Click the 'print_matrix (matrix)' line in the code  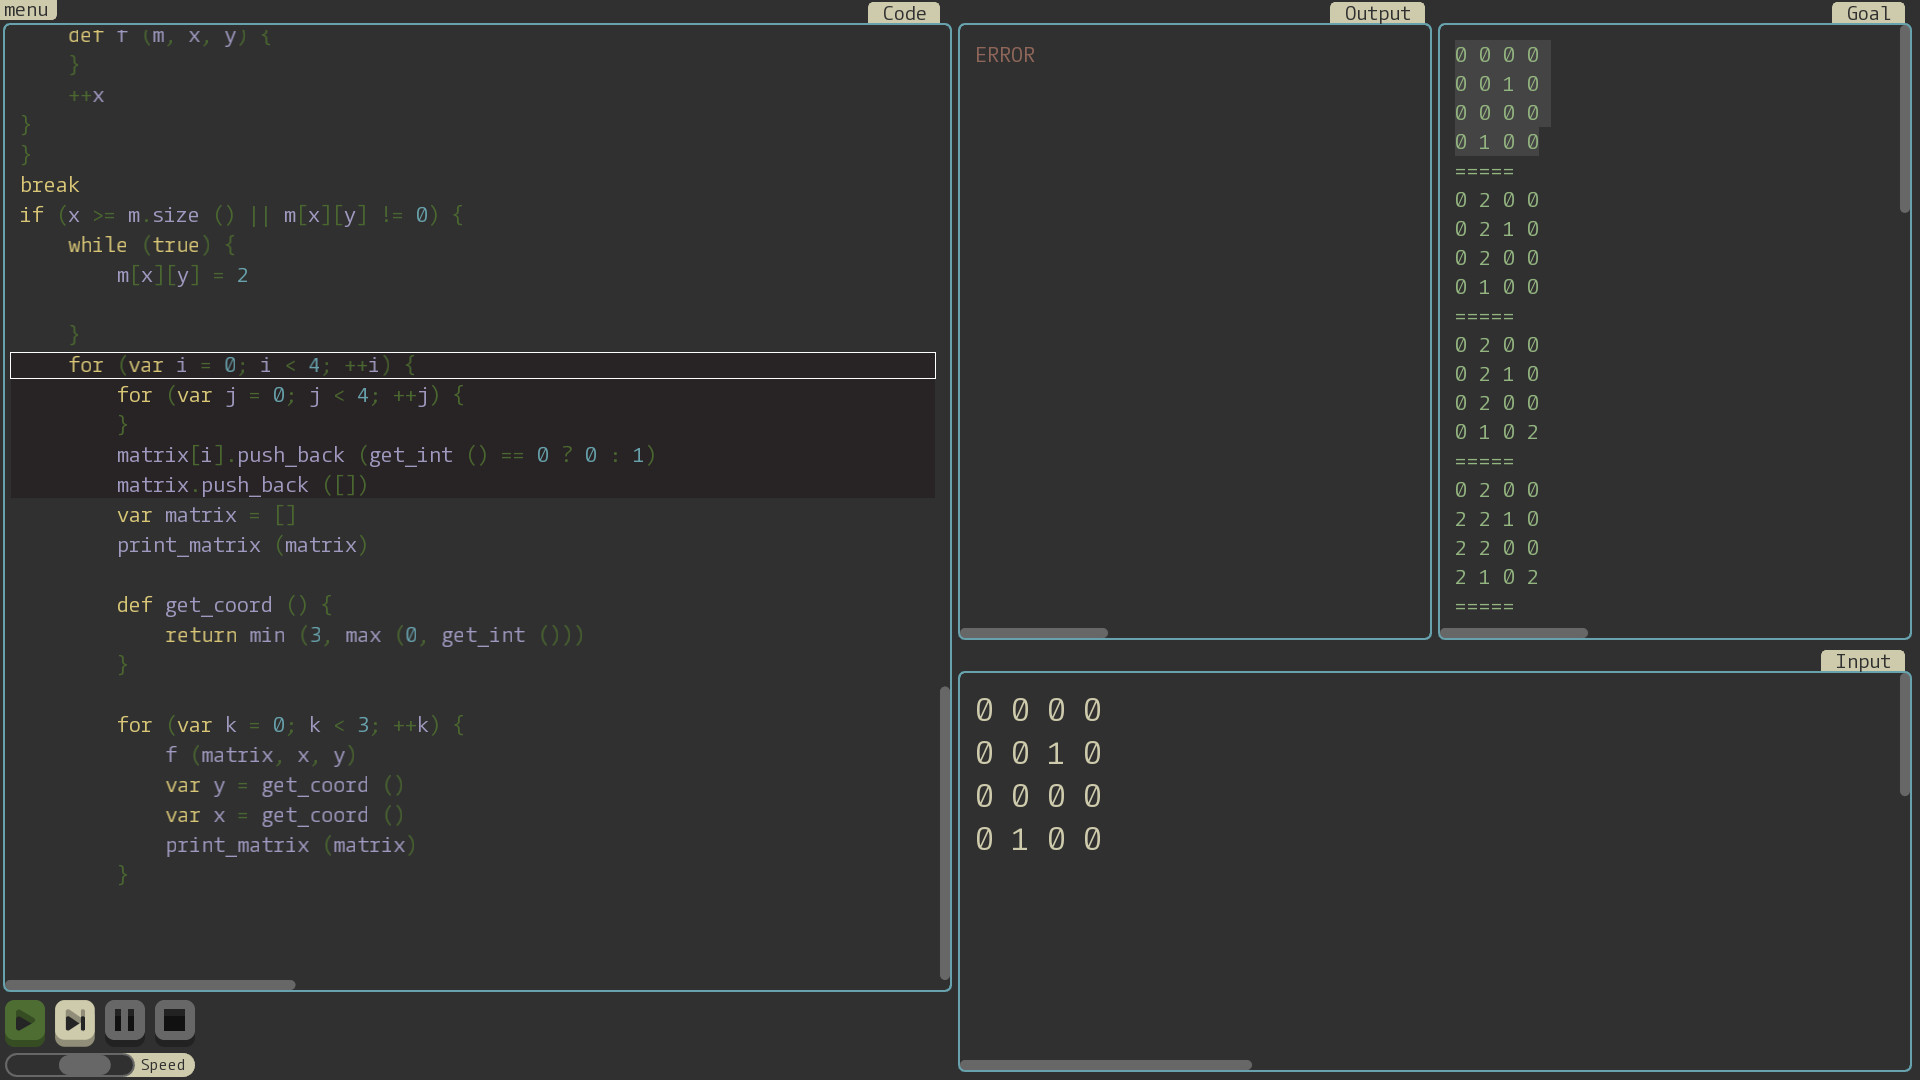coord(242,545)
